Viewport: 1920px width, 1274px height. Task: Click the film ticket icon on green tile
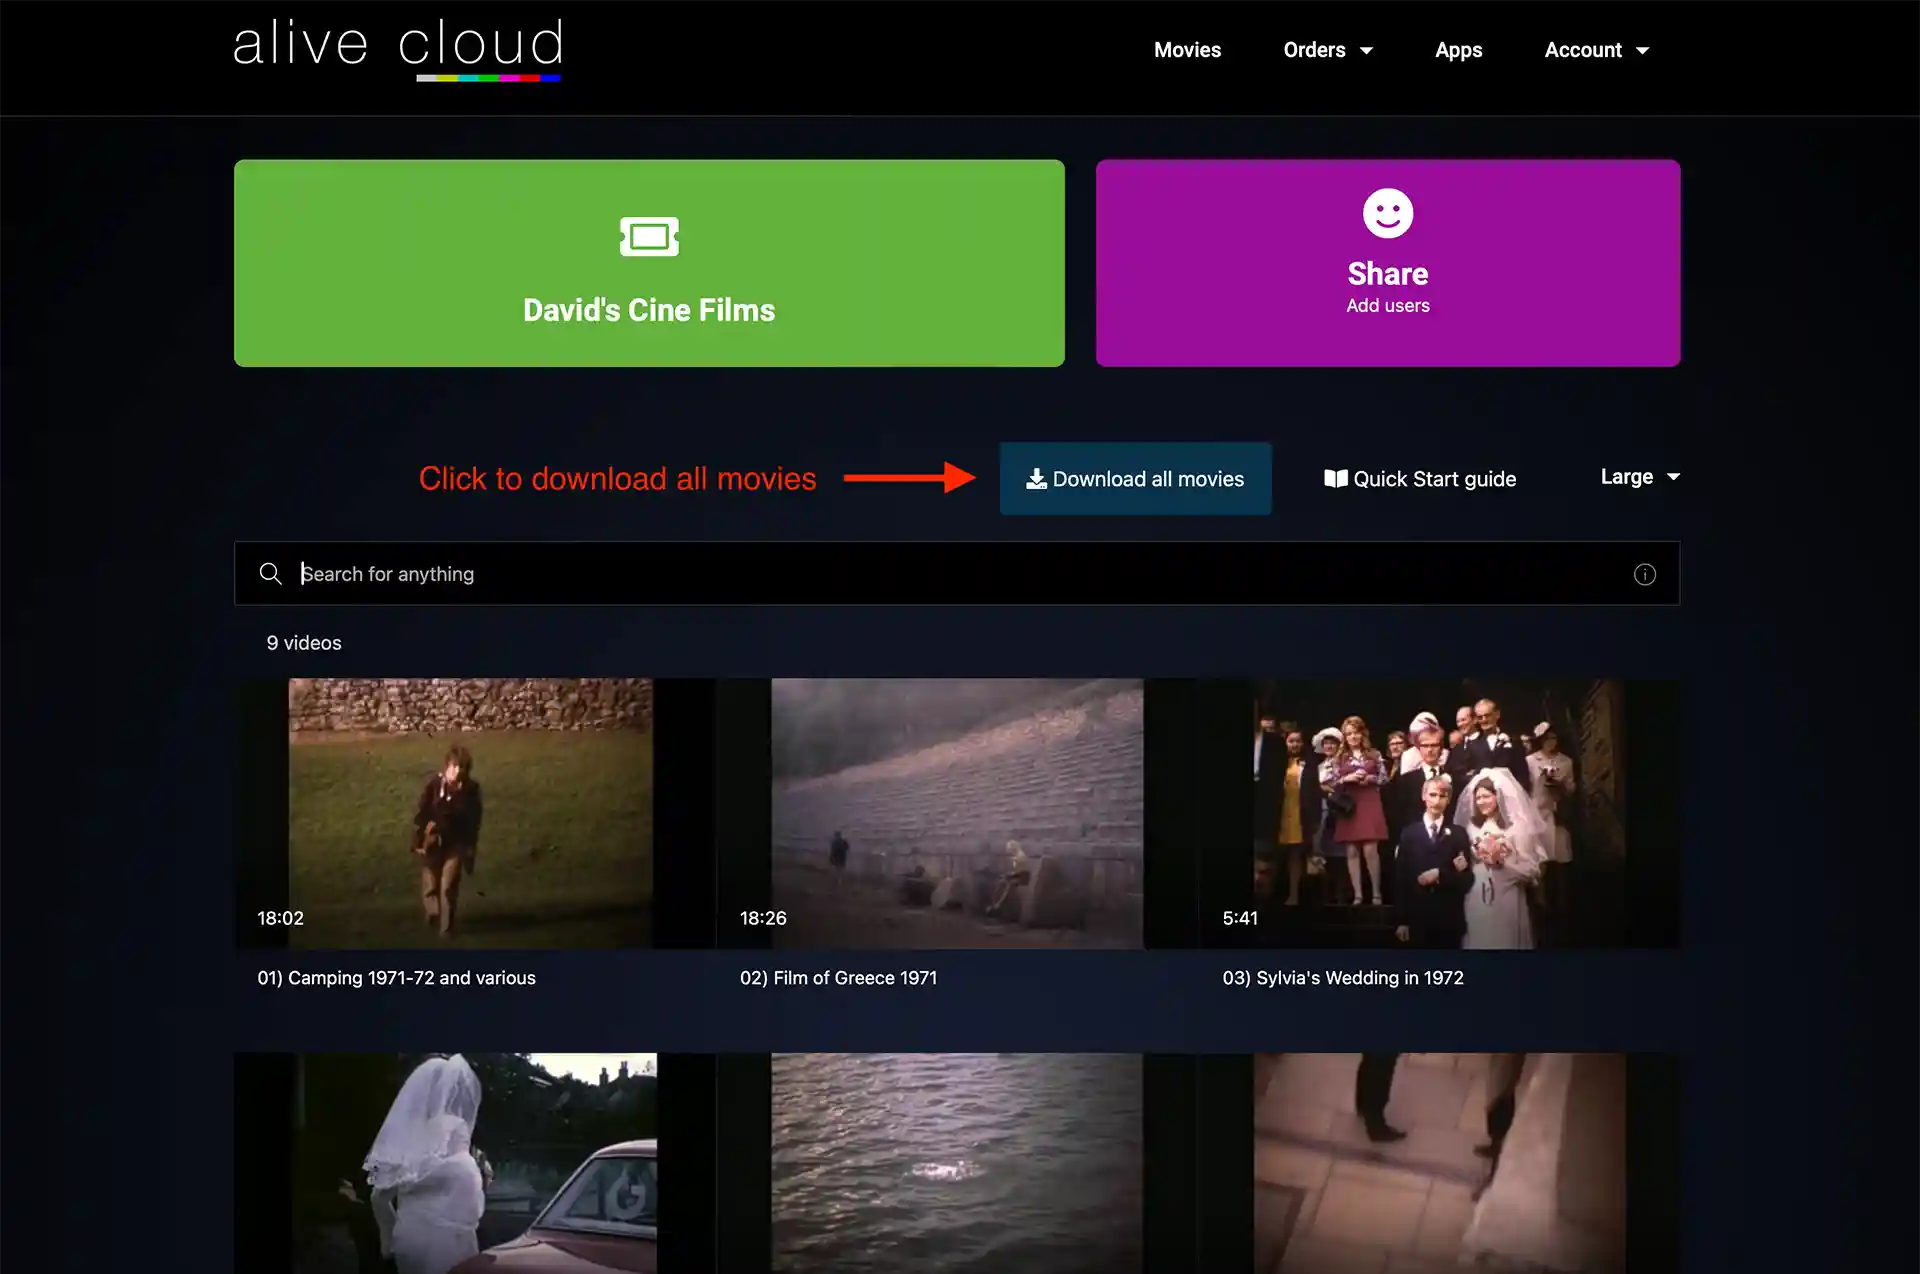[649, 237]
